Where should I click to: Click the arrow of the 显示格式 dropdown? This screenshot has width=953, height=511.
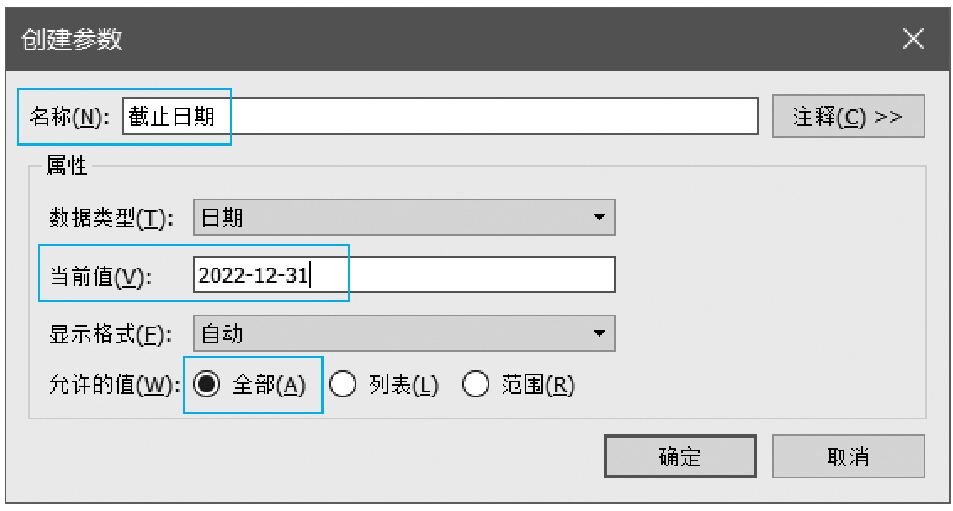[x=598, y=333]
